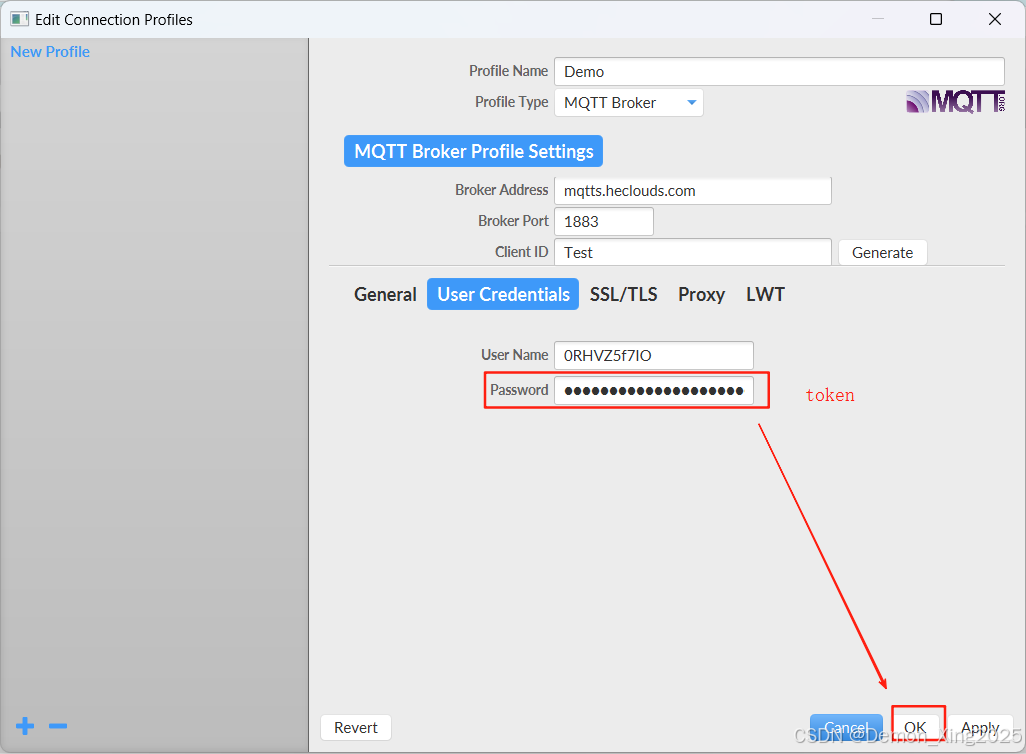Click MQTT Broker Profile Settings header
This screenshot has height=754, width=1026.
click(473, 151)
